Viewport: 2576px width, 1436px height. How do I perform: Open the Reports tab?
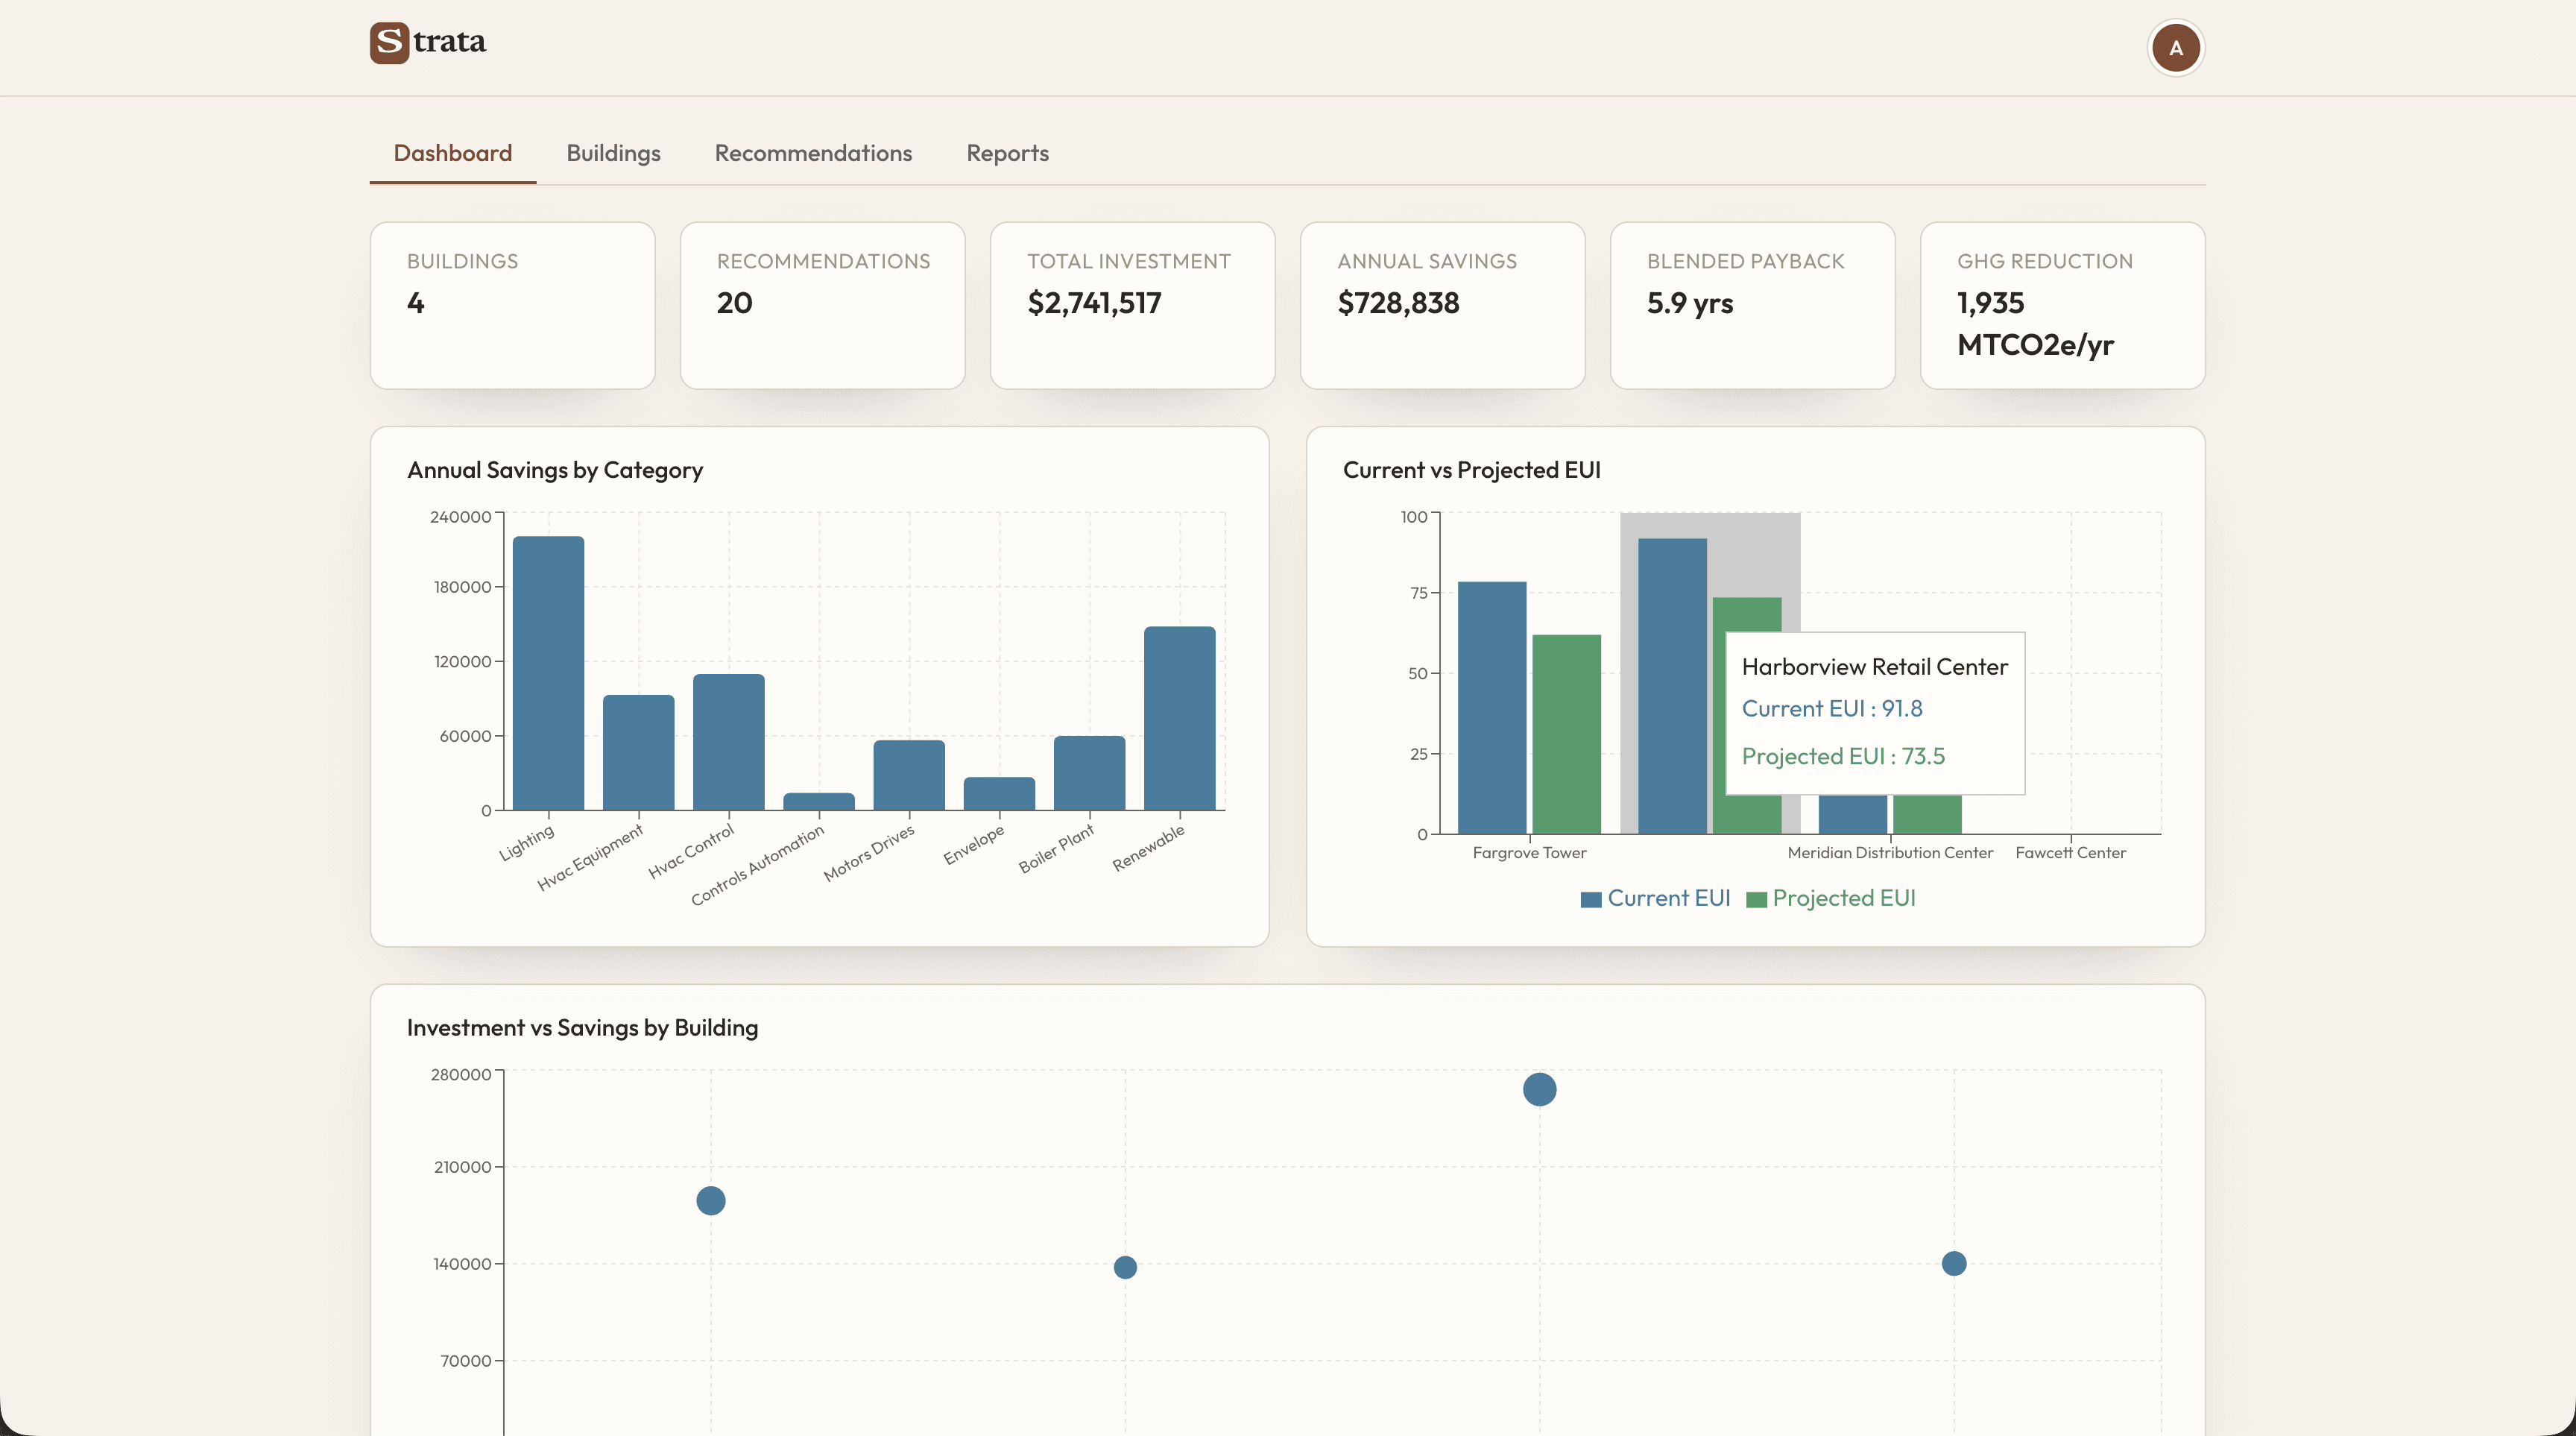(x=1007, y=153)
